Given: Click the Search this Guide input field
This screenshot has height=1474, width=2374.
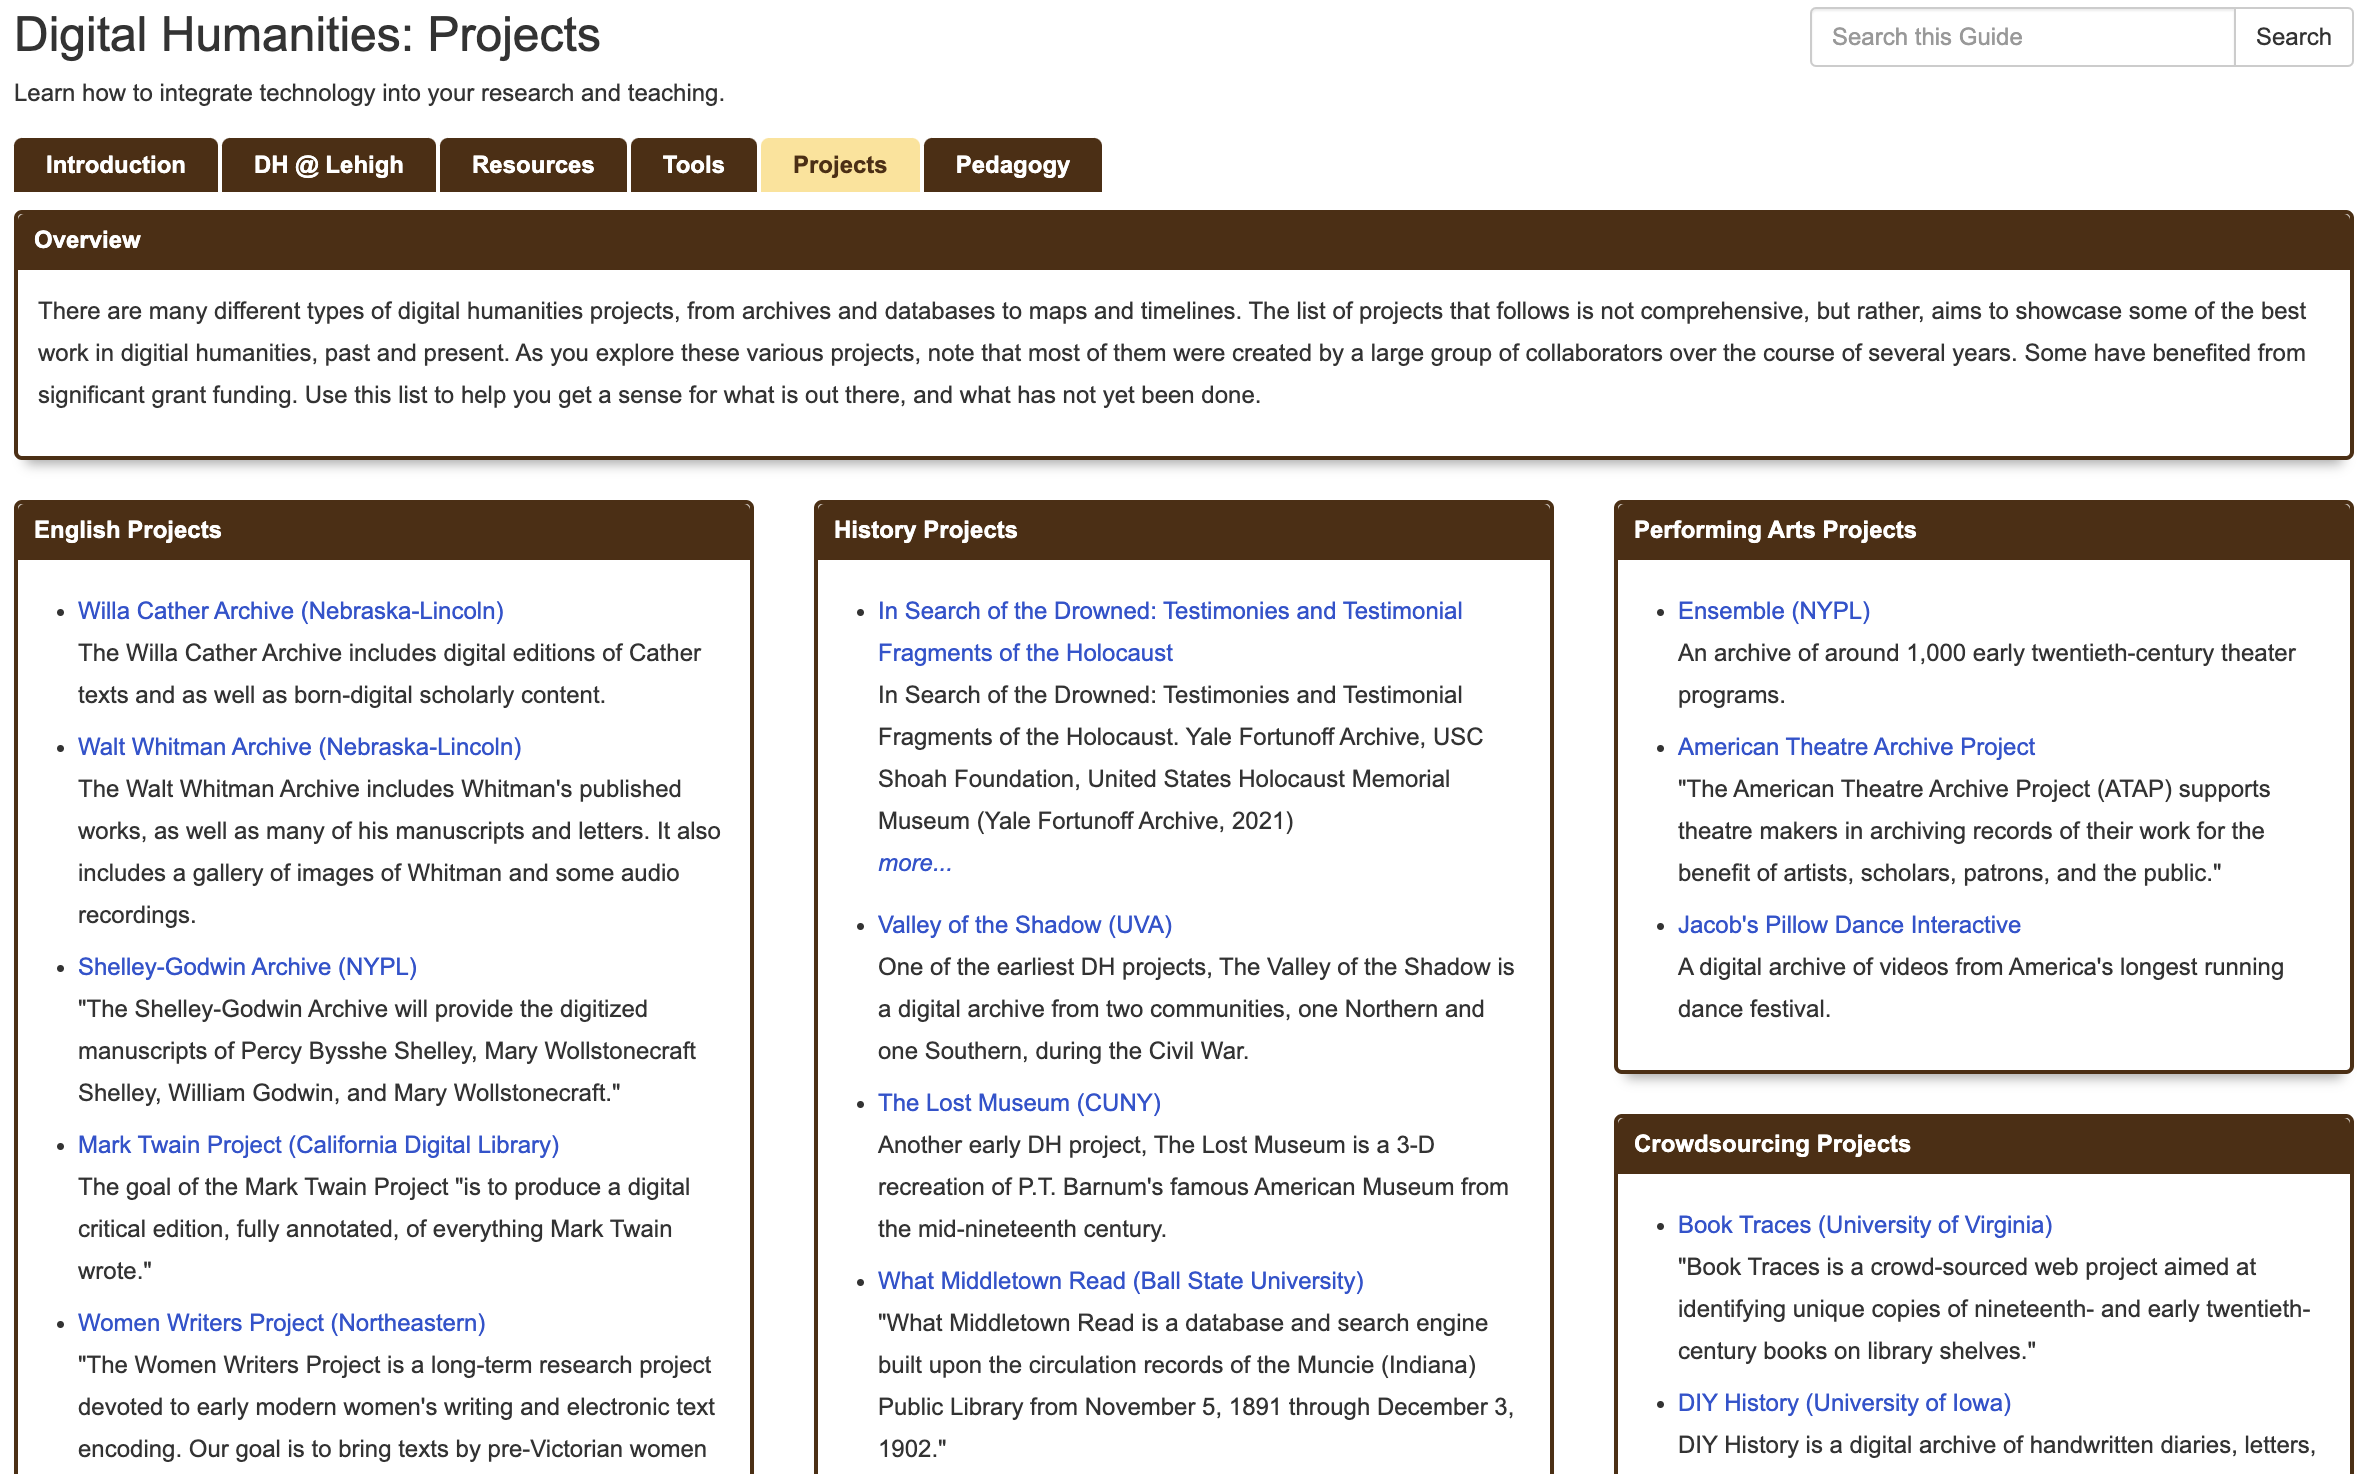Looking at the screenshot, I should click(2020, 36).
